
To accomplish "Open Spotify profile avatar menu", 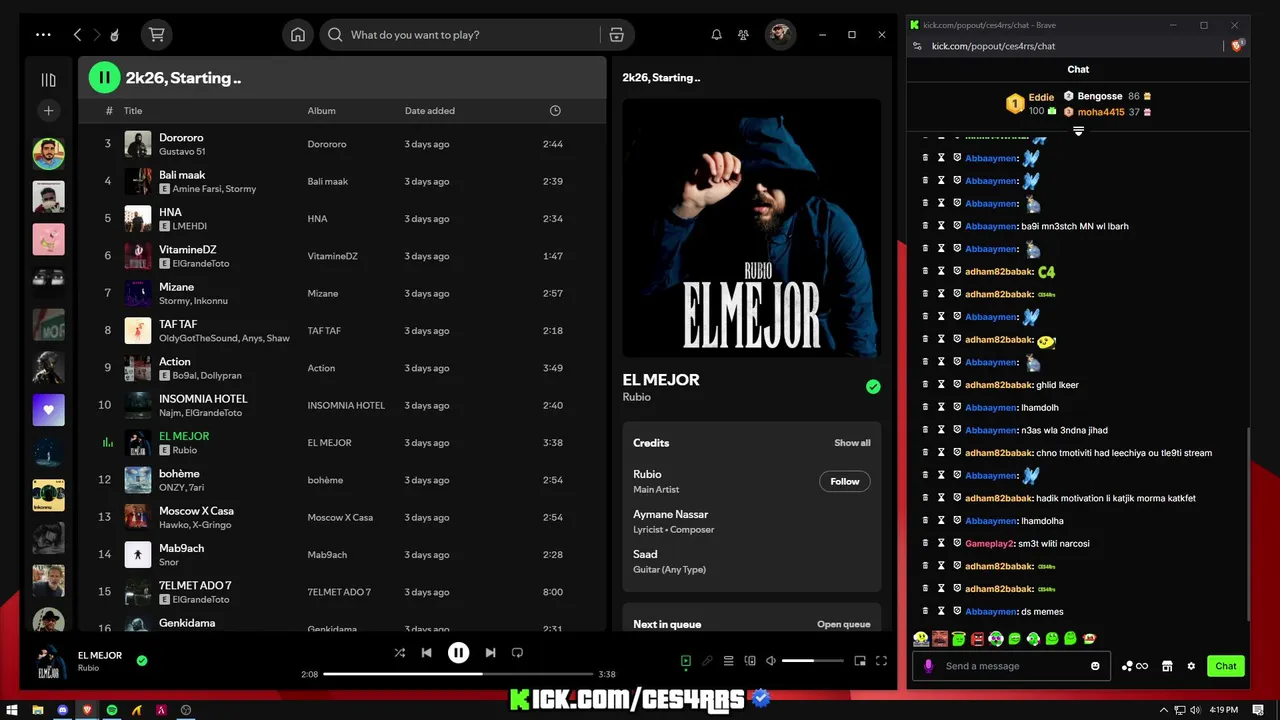I will [780, 34].
